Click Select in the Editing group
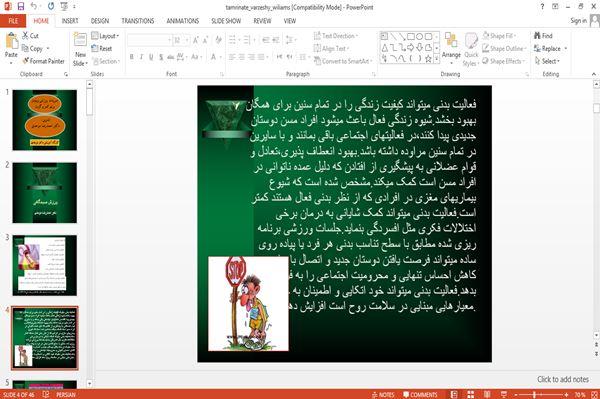This screenshot has width=600, height=399. pyautogui.click(x=547, y=61)
